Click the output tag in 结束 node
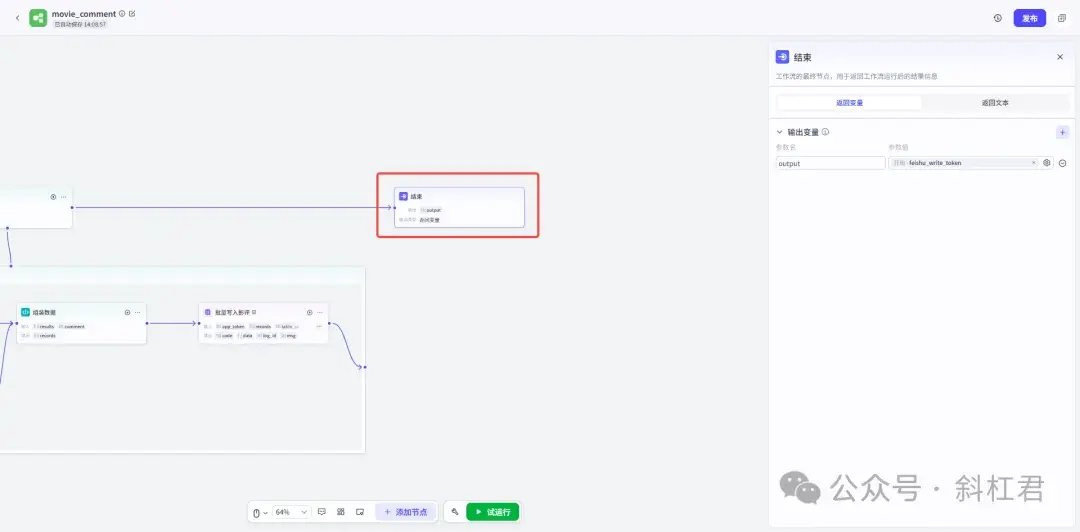Screen dimensions: 1080x532 coord(431,210)
